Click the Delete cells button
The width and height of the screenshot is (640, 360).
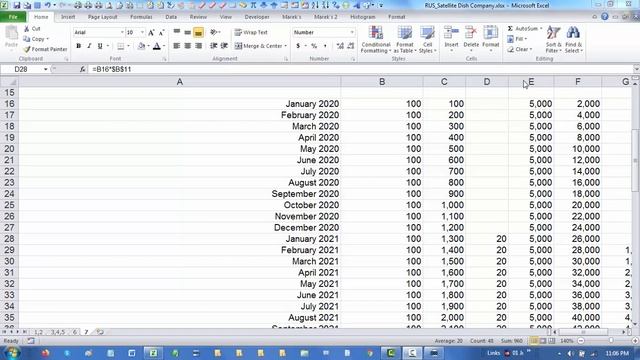coord(471,38)
